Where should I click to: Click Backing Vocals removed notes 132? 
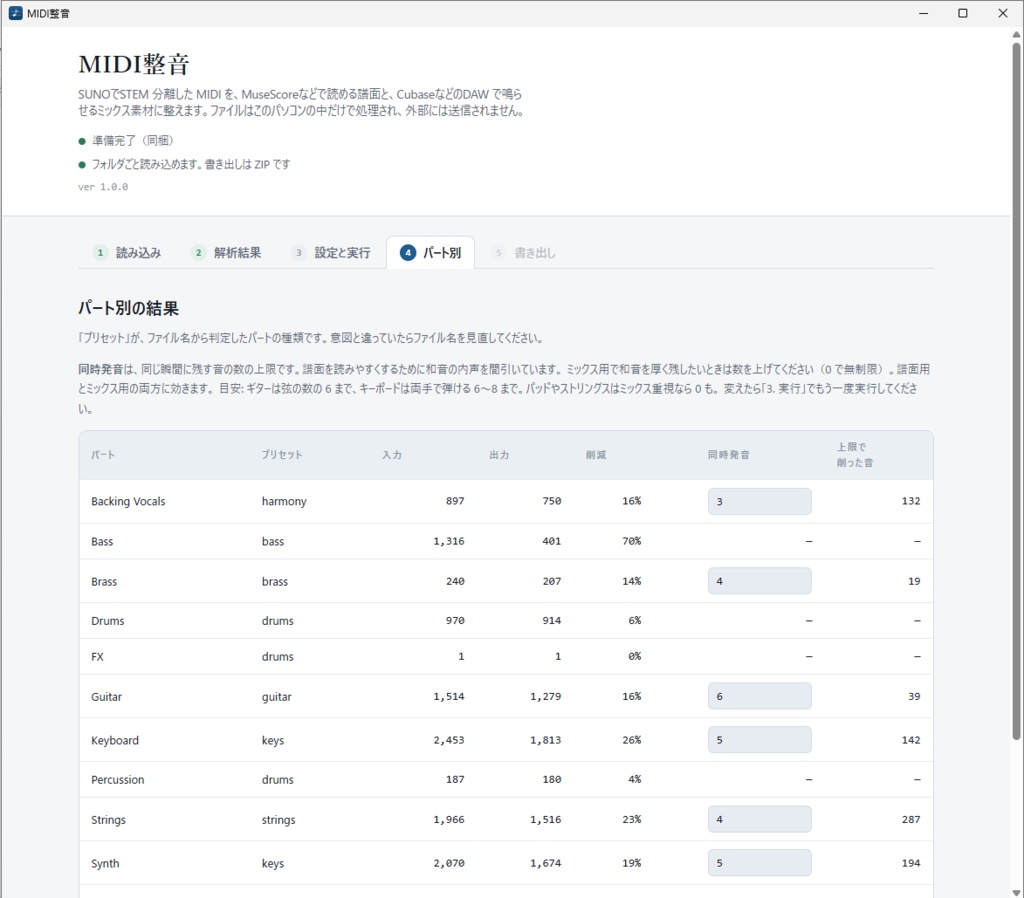[911, 501]
